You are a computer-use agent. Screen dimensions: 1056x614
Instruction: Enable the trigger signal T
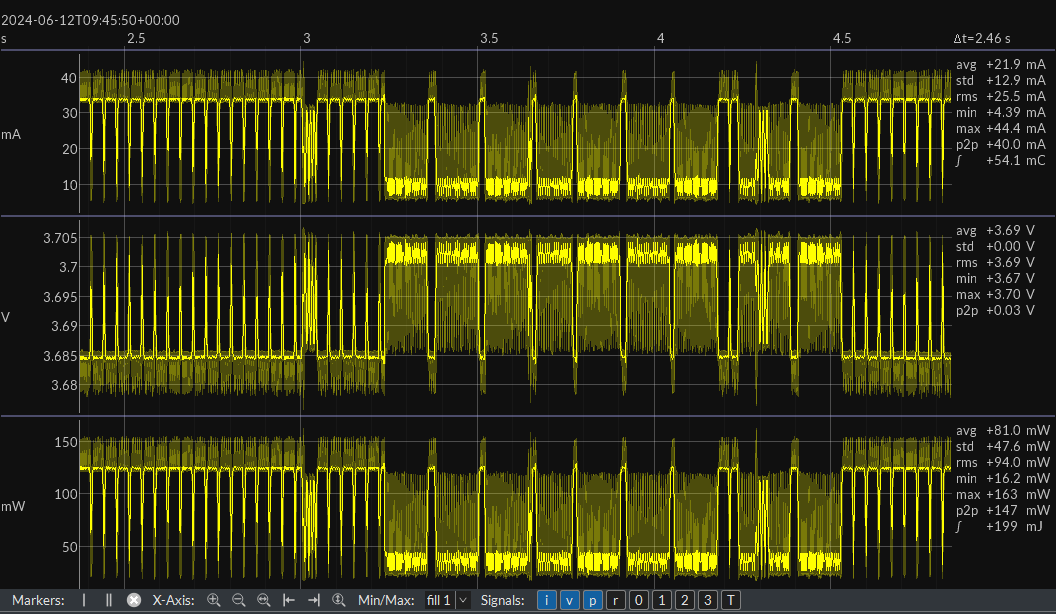tap(731, 600)
